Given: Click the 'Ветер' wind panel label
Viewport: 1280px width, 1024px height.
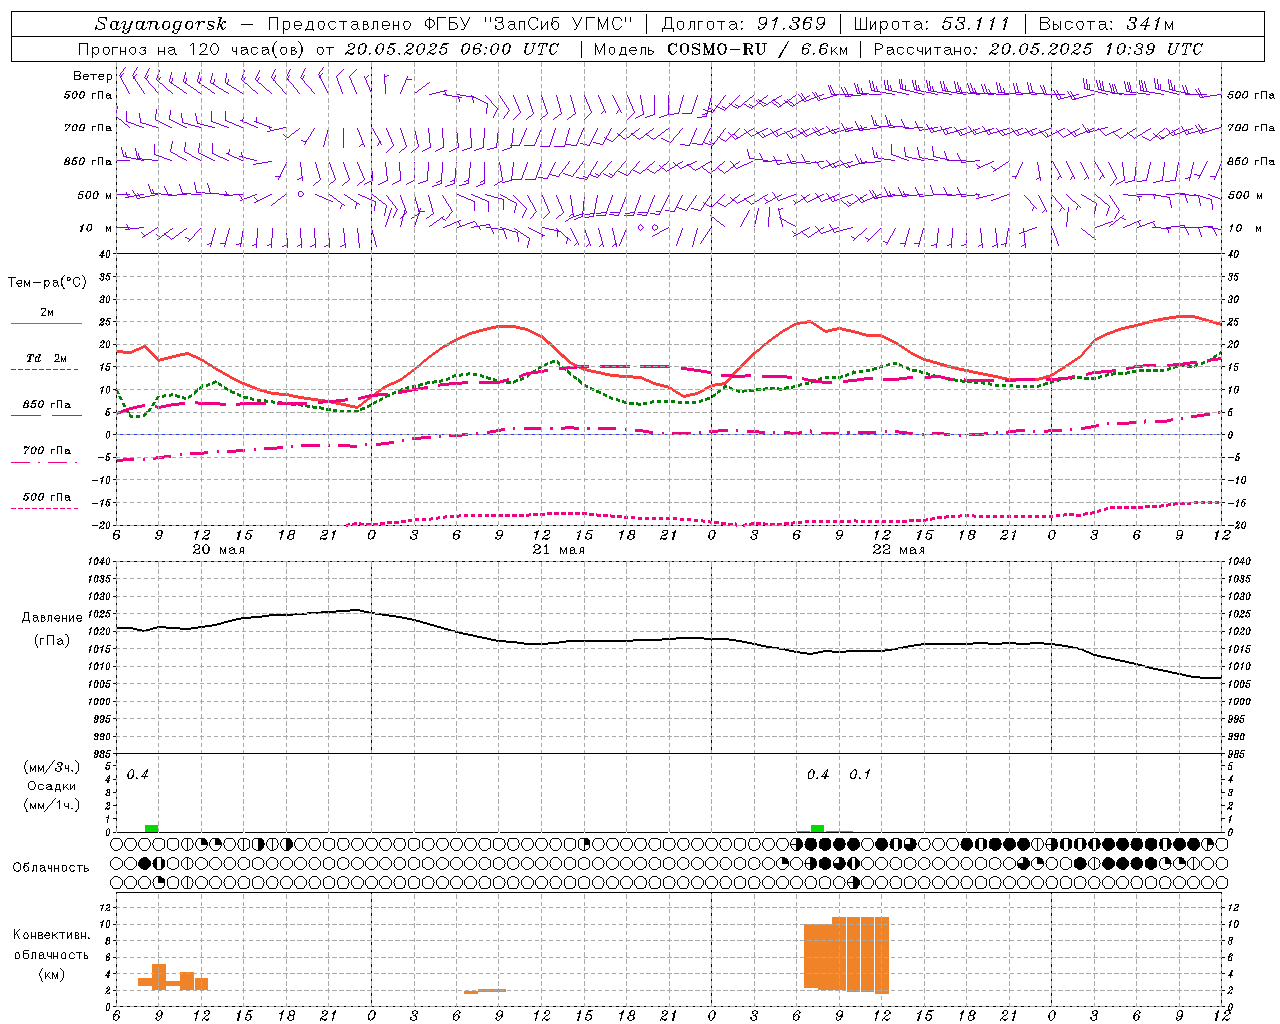Looking at the screenshot, I should coord(92,76).
